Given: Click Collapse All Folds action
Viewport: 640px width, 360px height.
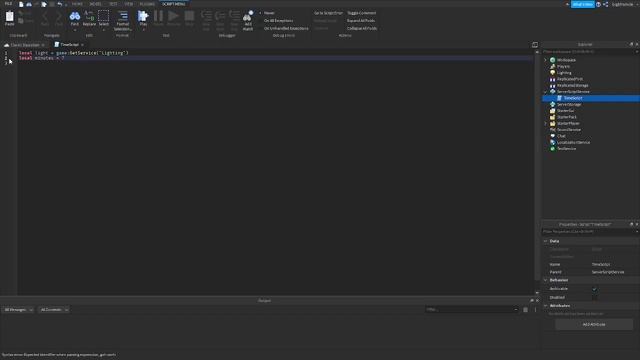Looking at the screenshot, I should point(362,29).
